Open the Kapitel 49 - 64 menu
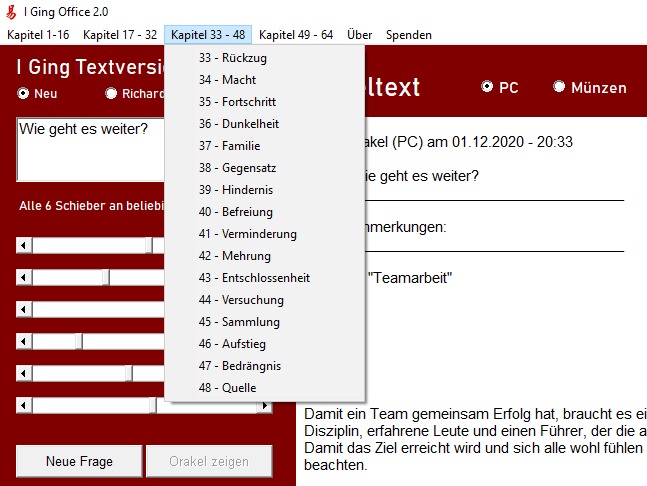Viewport: 647px width, 486px height. 296,35
